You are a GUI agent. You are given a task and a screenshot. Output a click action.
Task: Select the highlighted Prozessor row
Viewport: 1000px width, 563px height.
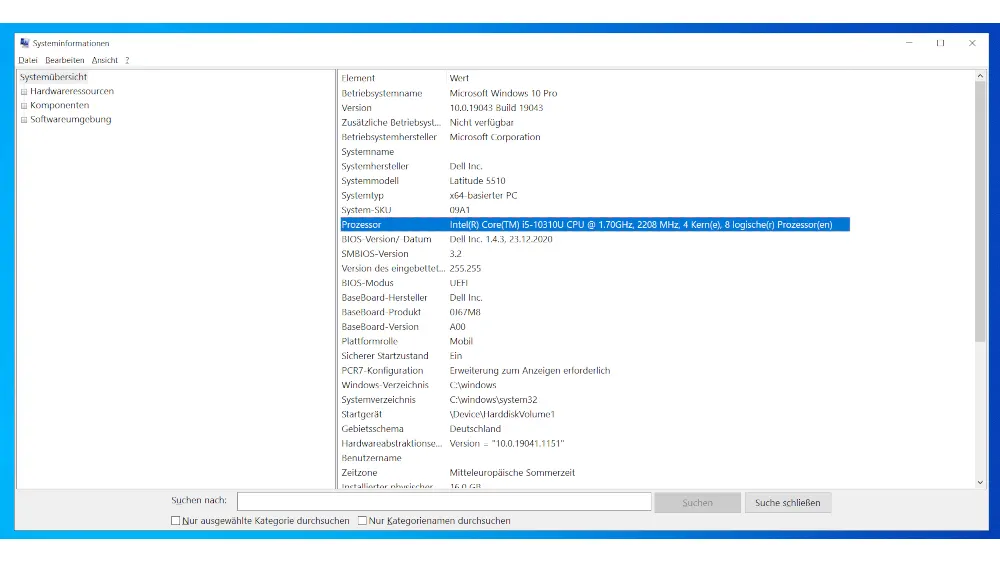(x=595, y=224)
